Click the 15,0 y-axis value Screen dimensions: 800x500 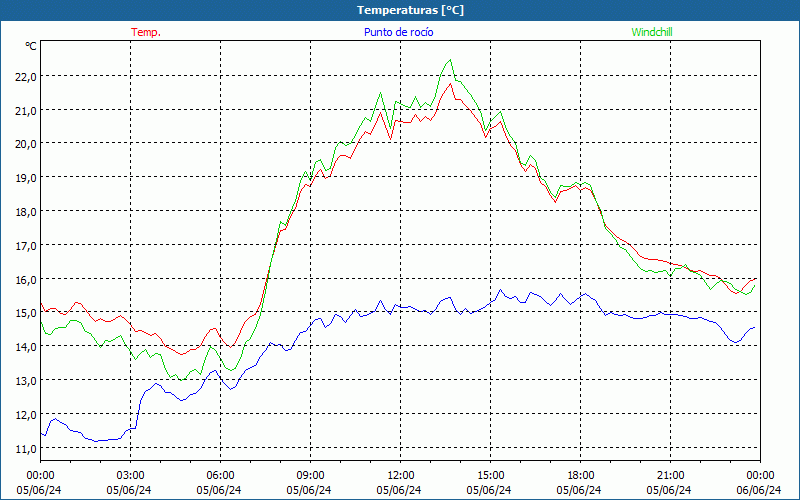coord(26,313)
